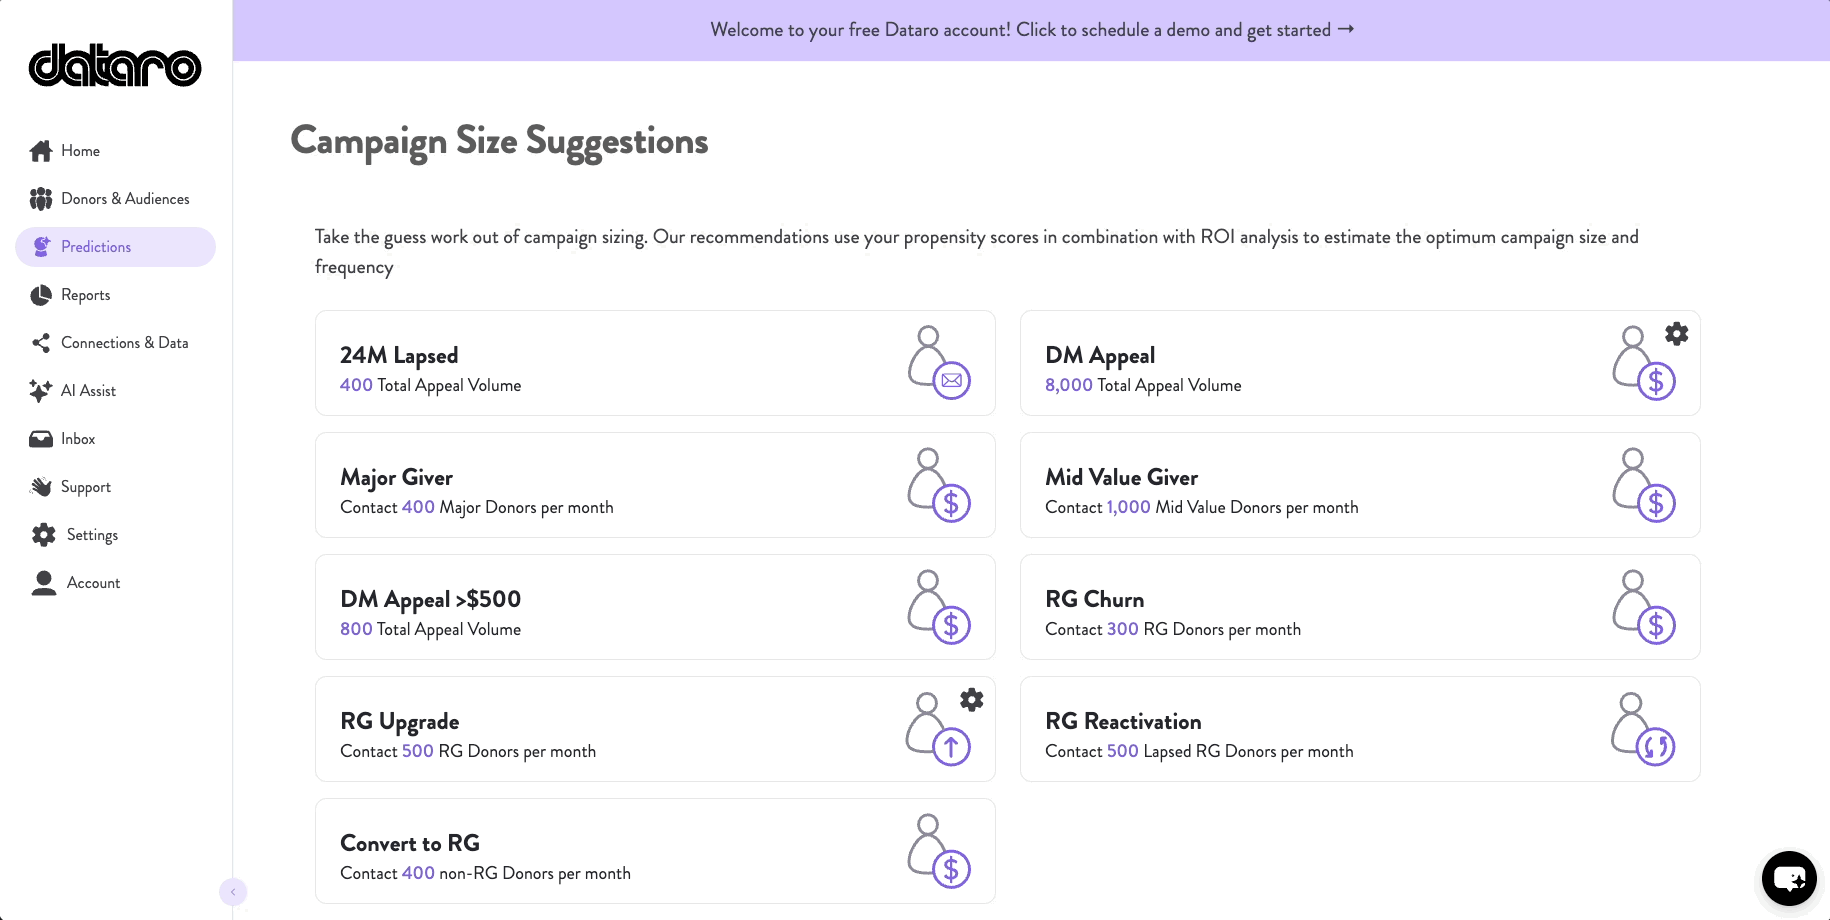Click the Connections & Data share icon
Image resolution: width=1830 pixels, height=920 pixels.
tap(41, 343)
